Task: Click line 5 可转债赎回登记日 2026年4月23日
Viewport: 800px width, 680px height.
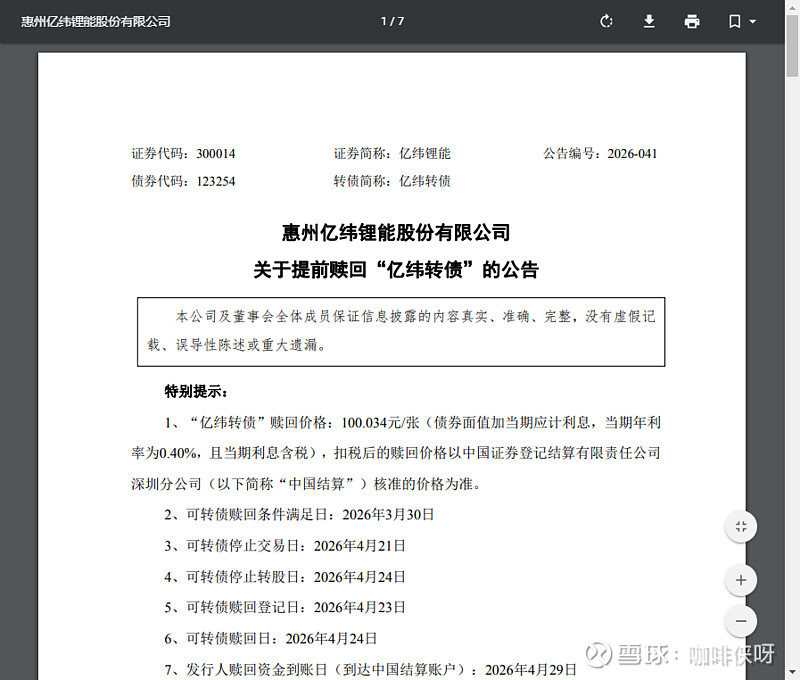Action: 285,607
